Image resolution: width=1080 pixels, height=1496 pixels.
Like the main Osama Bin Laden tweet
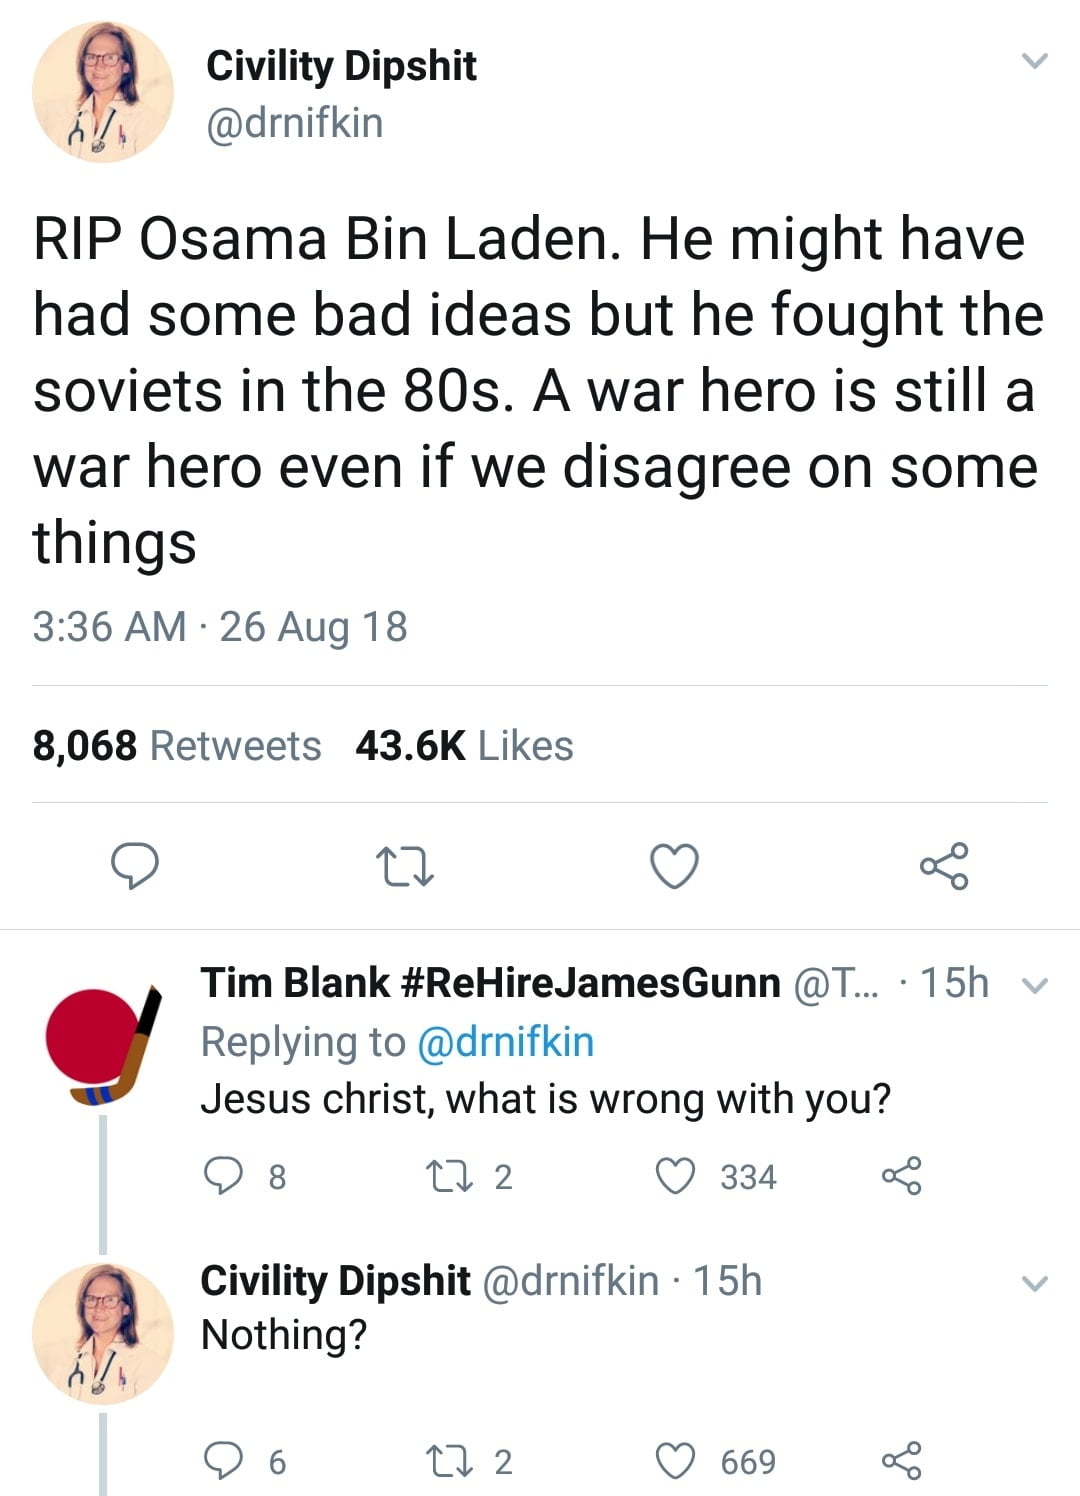tap(675, 866)
